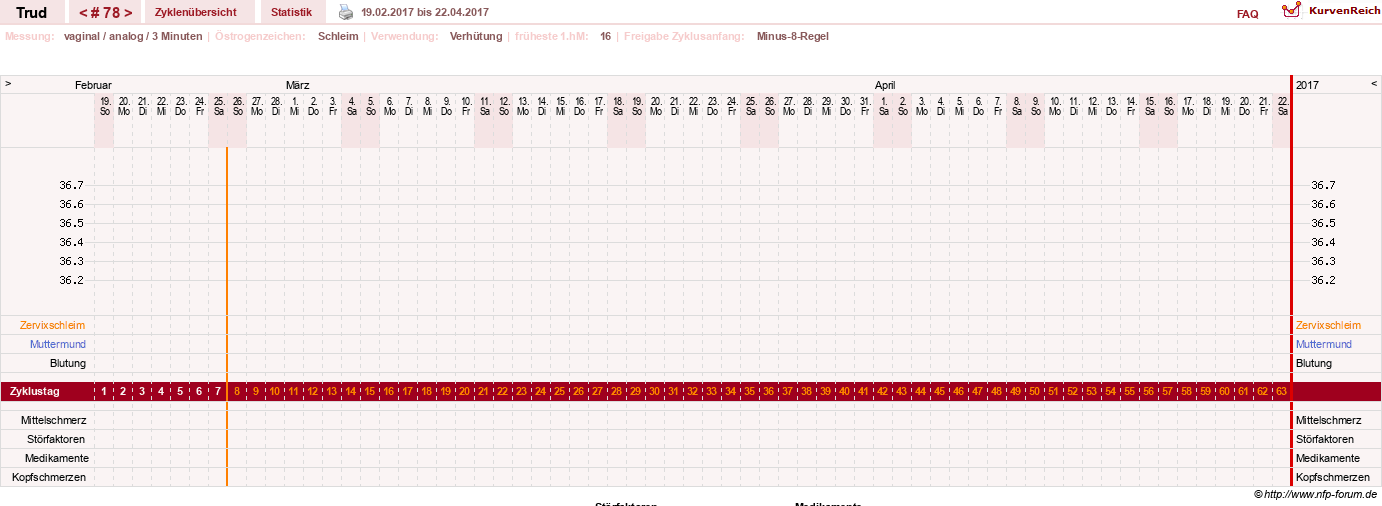Screen dimensions: 1382x506
Task: Select cycle day 14 in Zyklustag row
Action: click(x=351, y=391)
